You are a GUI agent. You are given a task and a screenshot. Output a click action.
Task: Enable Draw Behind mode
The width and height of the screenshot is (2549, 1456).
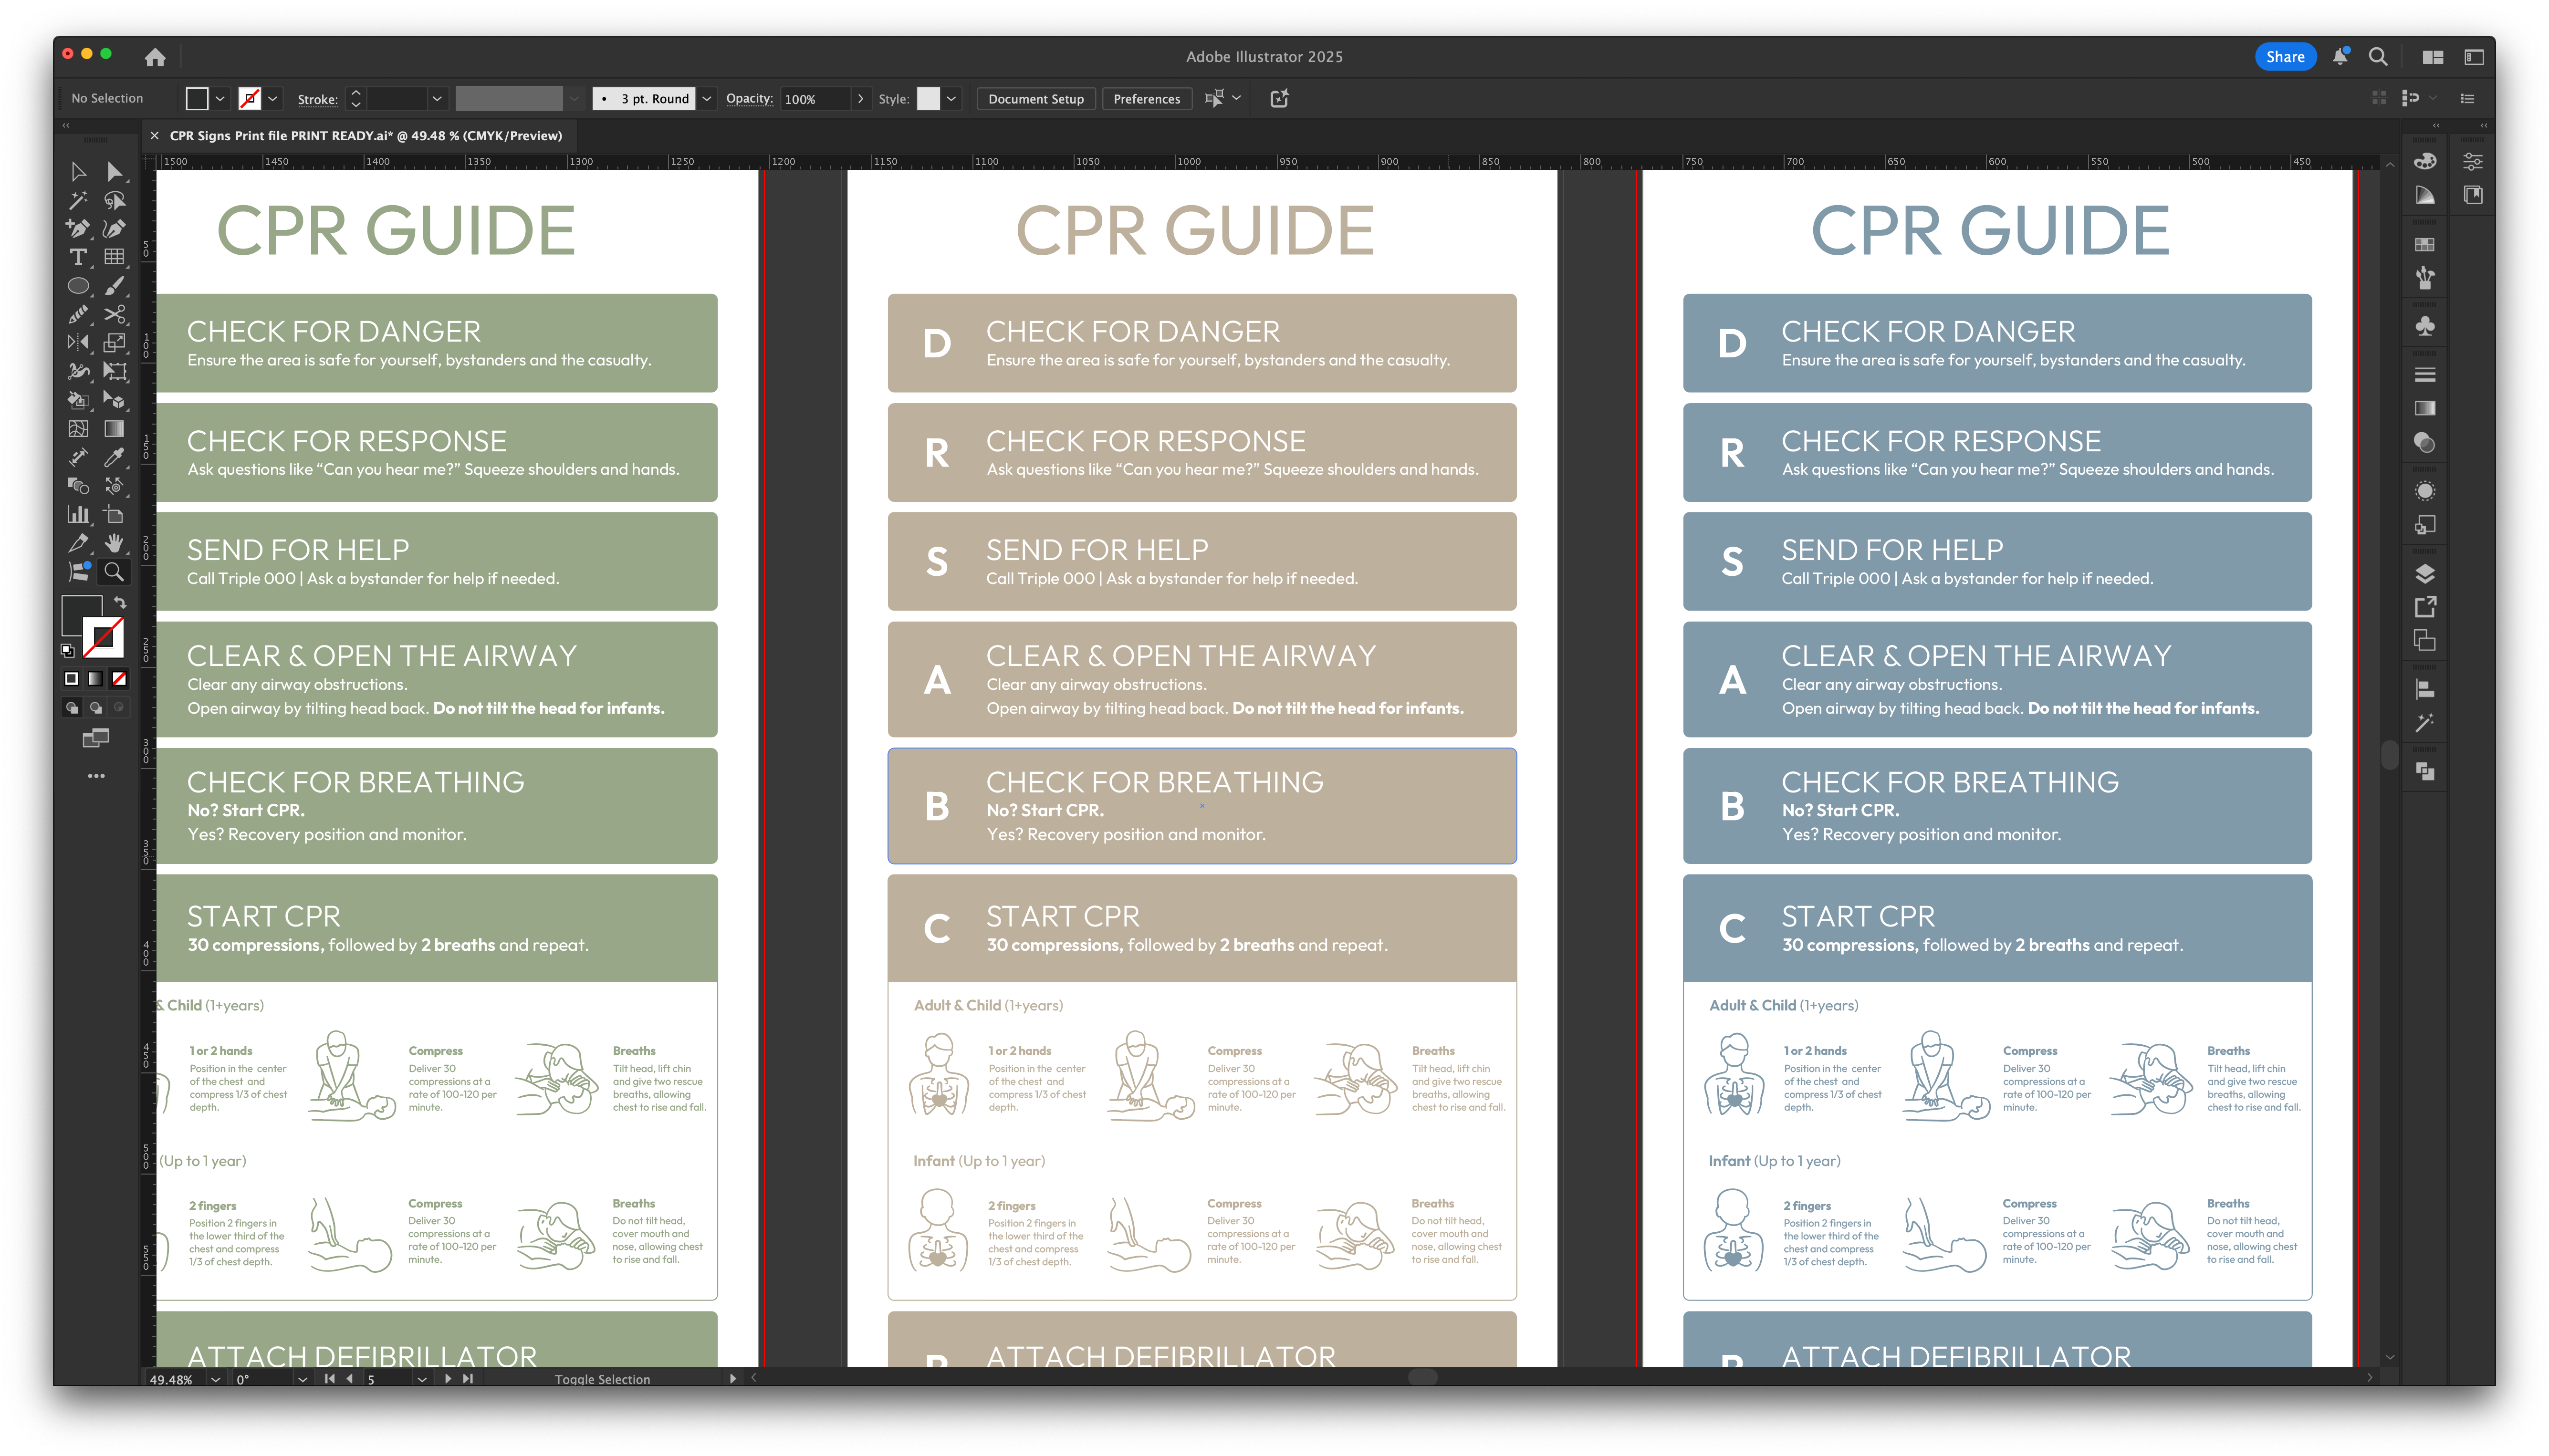(x=95, y=707)
